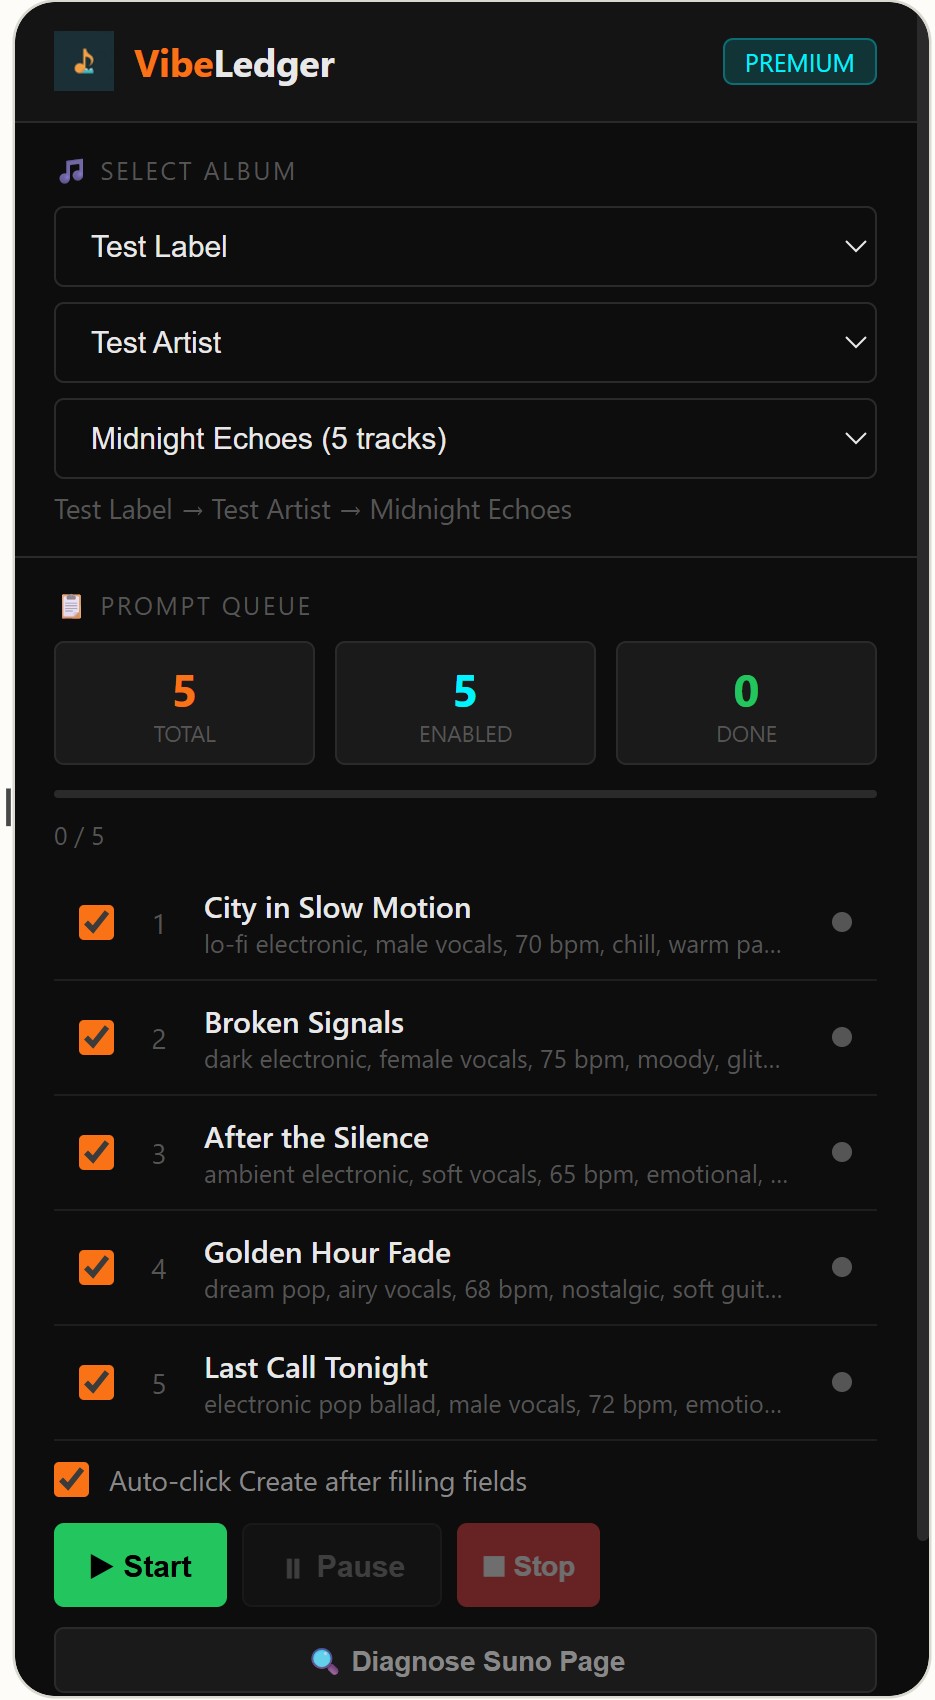This screenshot has height=1700, width=935.
Task: Click the status dot next to Broken Signals
Action: click(x=841, y=1037)
